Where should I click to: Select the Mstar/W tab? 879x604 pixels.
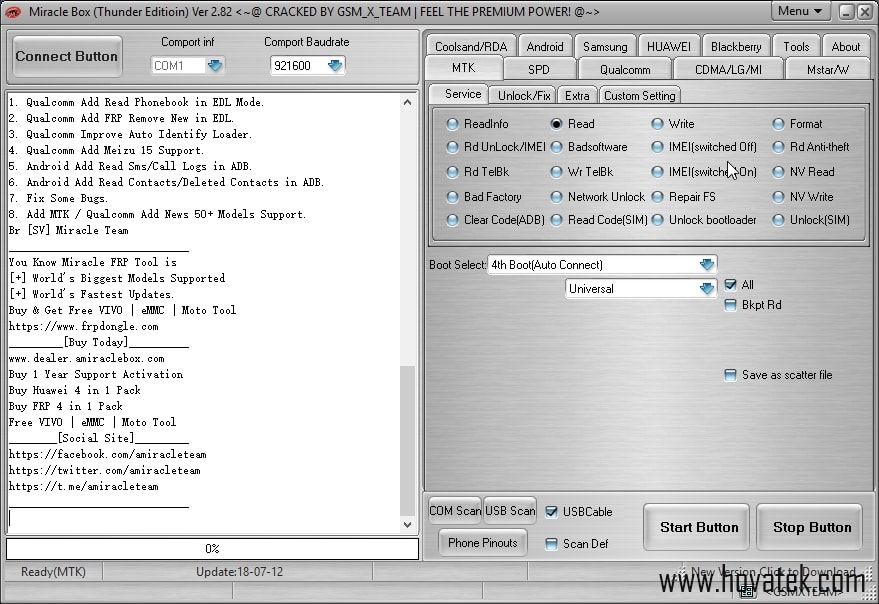pyautogui.click(x=827, y=70)
